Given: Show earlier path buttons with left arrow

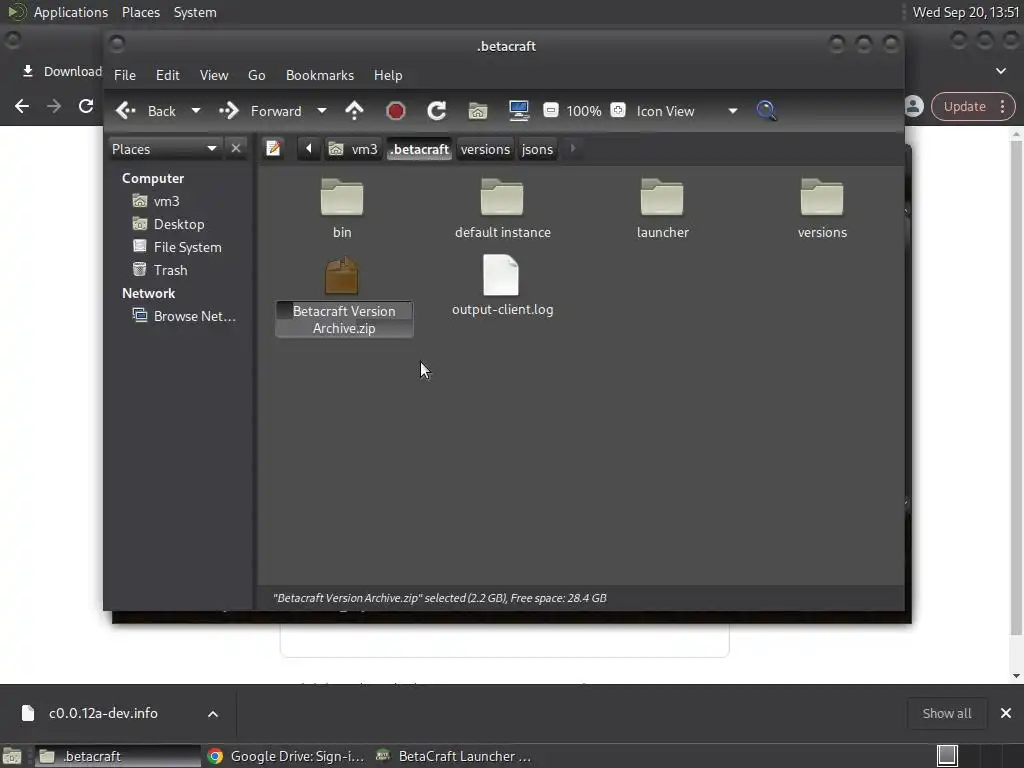Looking at the screenshot, I should [x=308, y=149].
